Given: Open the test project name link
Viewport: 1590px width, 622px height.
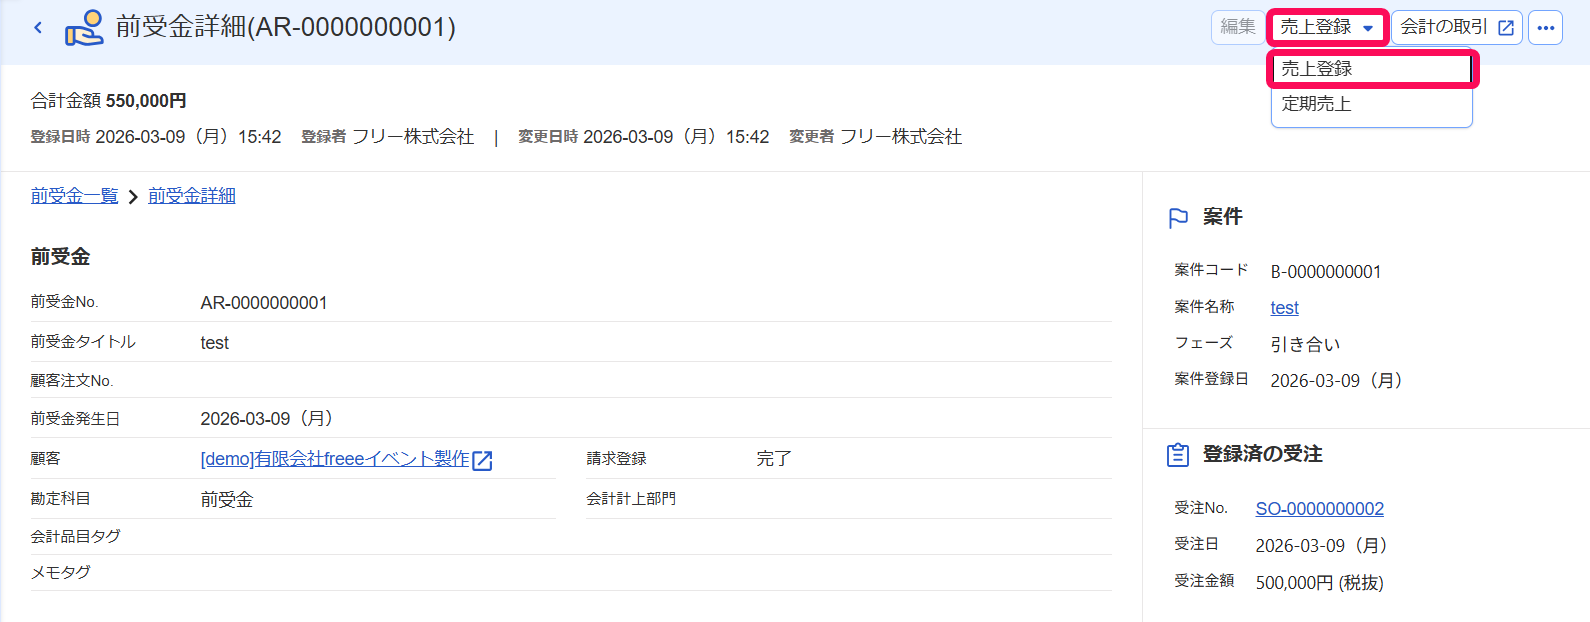Looking at the screenshot, I should (x=1285, y=308).
